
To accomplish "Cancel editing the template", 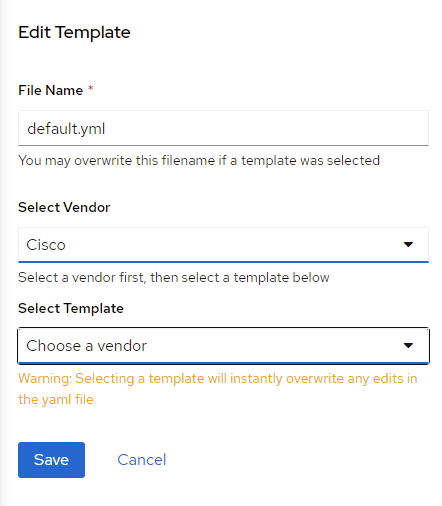I will pyautogui.click(x=142, y=460).
